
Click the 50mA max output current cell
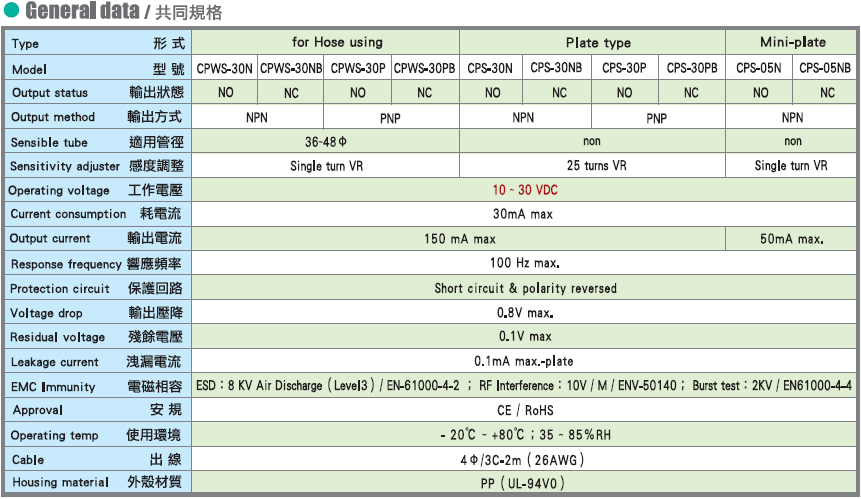coord(792,239)
